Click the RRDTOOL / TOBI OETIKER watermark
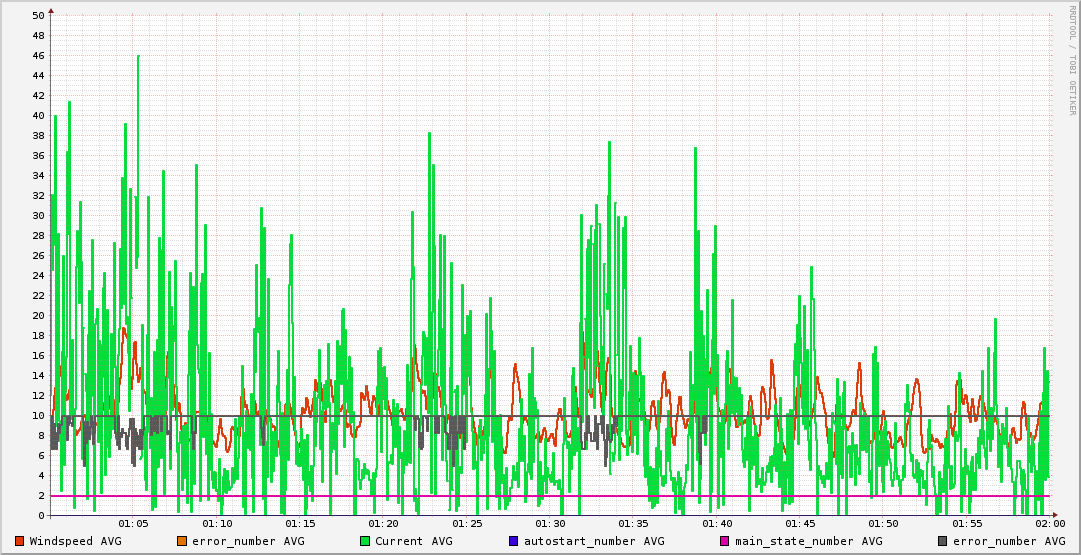 pyautogui.click(x=1072, y=60)
